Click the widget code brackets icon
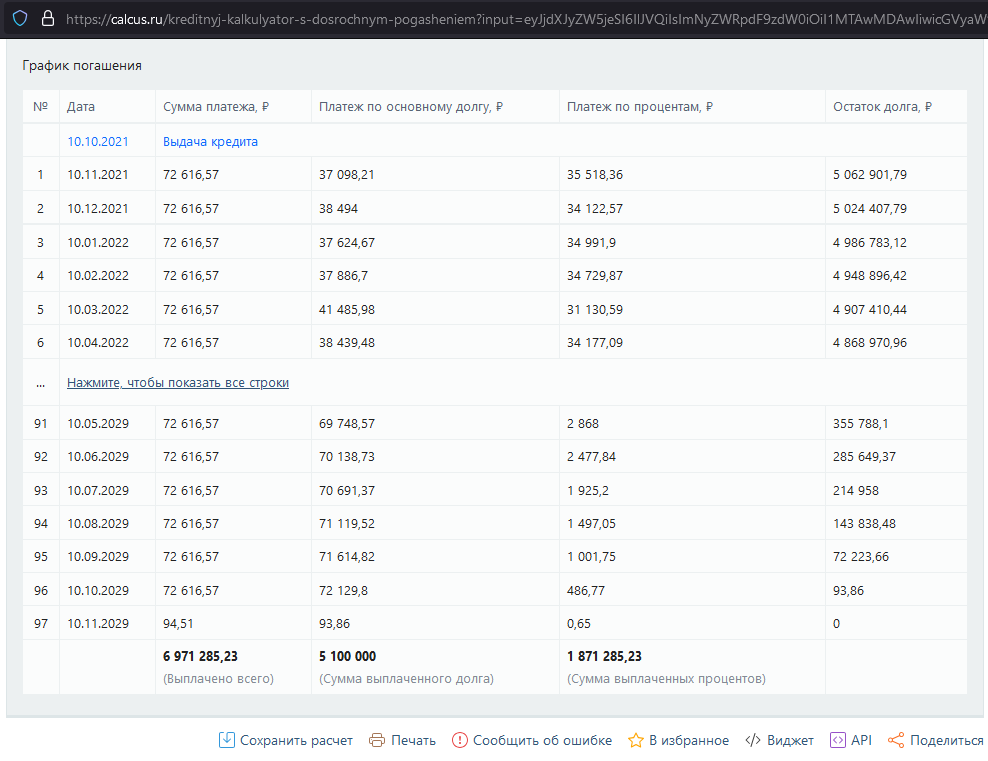The image size is (988, 761). point(753,740)
